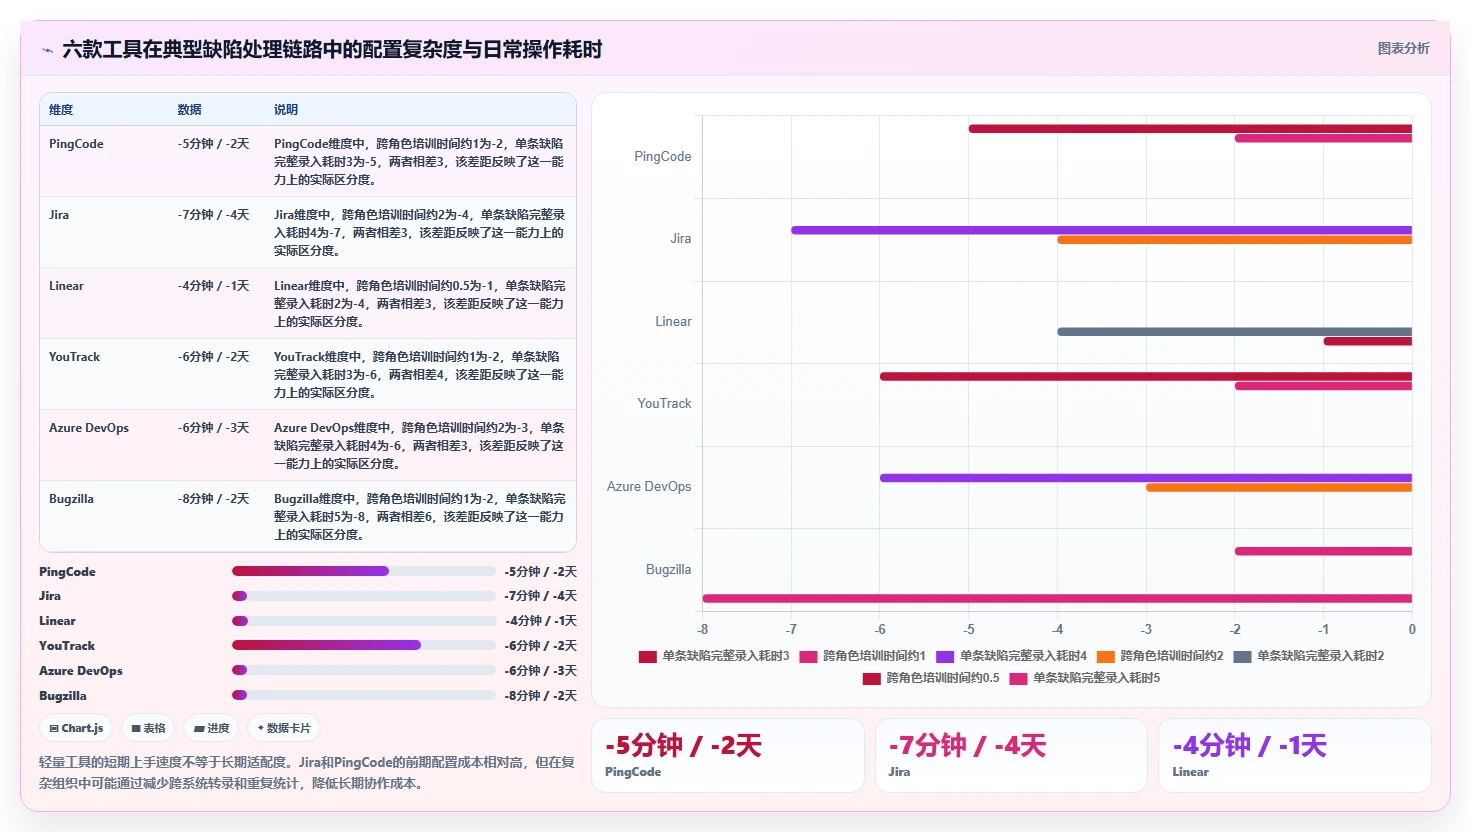Open the Jira stat card showing -7分钟 / -4天

coord(1011,755)
